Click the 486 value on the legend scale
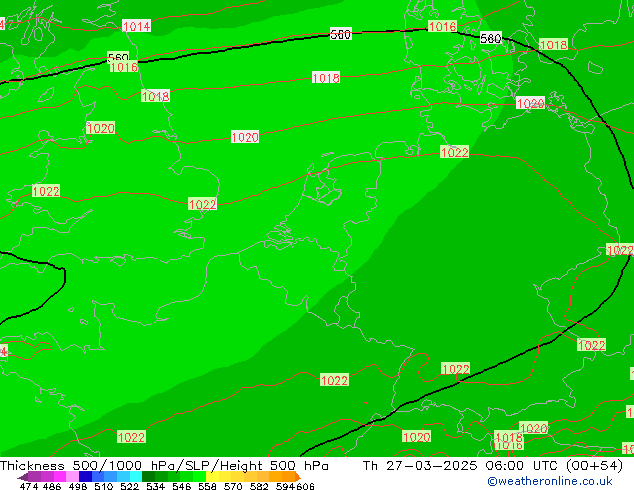Screen dimensions: 634x490 (52, 486)
